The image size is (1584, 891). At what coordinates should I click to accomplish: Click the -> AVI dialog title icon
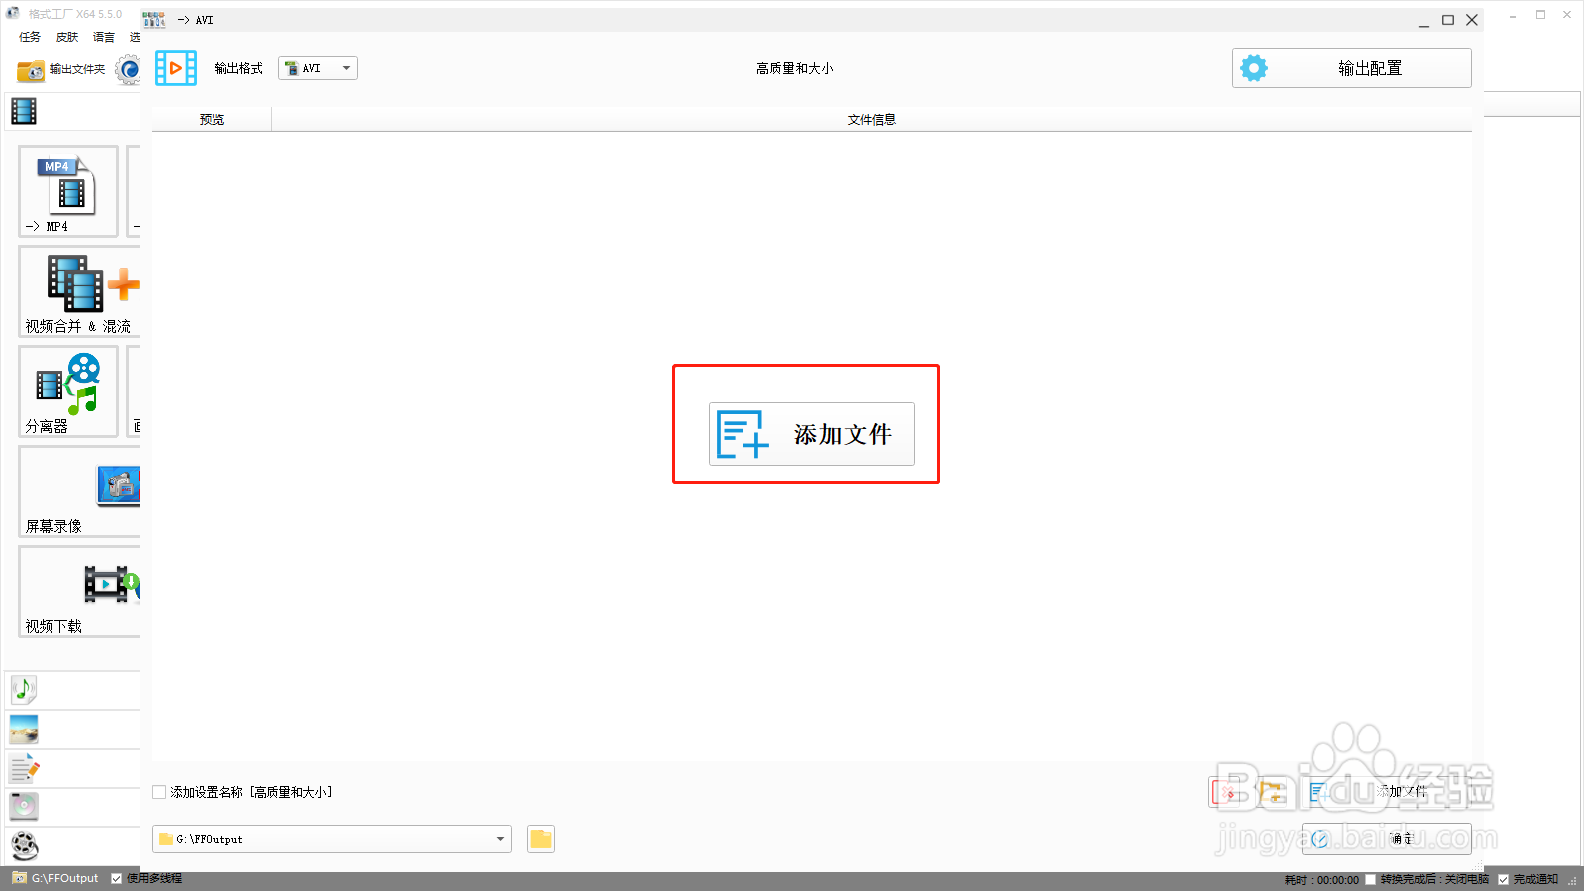click(154, 20)
